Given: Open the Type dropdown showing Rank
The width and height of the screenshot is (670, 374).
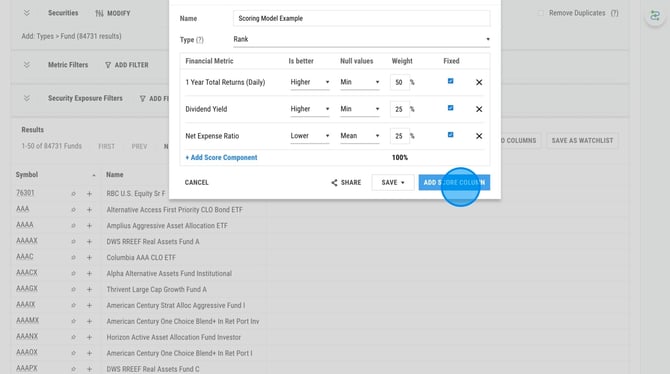Looking at the screenshot, I should pyautogui.click(x=361, y=39).
